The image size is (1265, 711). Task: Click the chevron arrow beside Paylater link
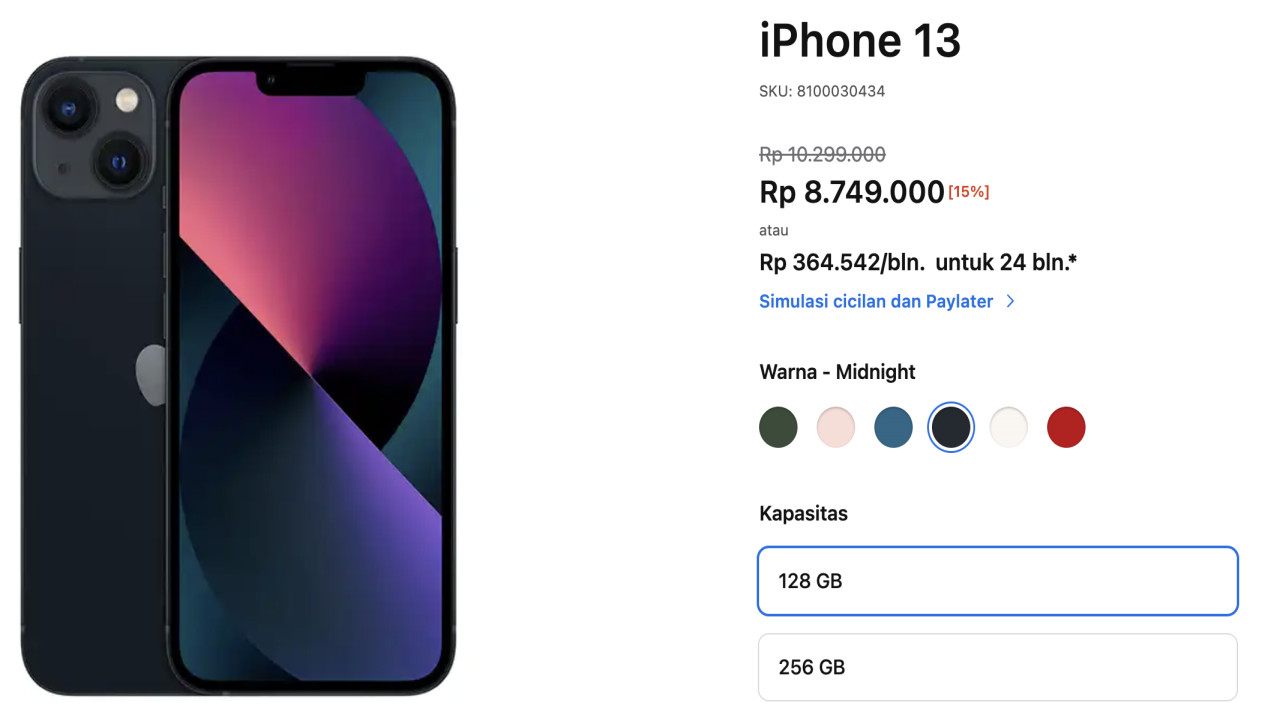click(x=1010, y=301)
